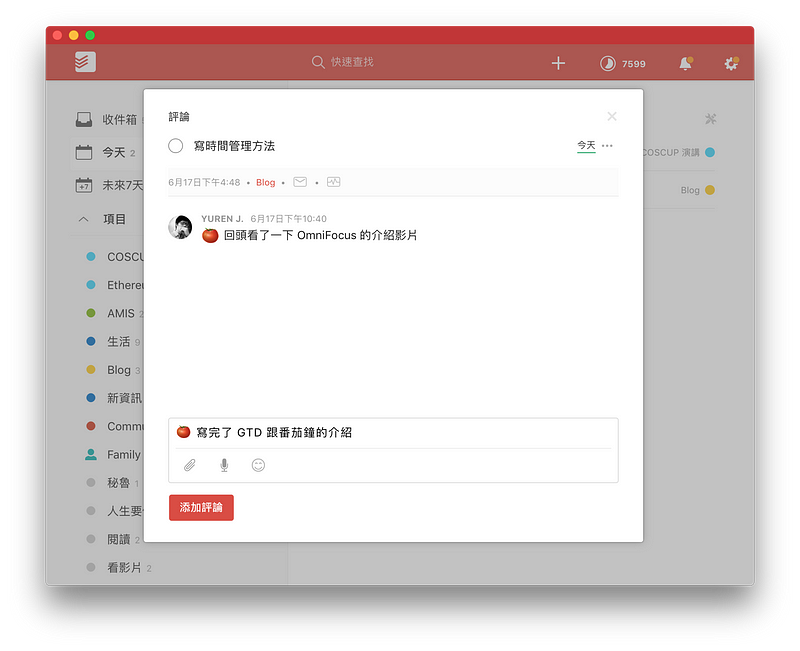Screen dimensions: 800x651
Task: Open karma score 7599 indicator
Action: pyautogui.click(x=622, y=63)
